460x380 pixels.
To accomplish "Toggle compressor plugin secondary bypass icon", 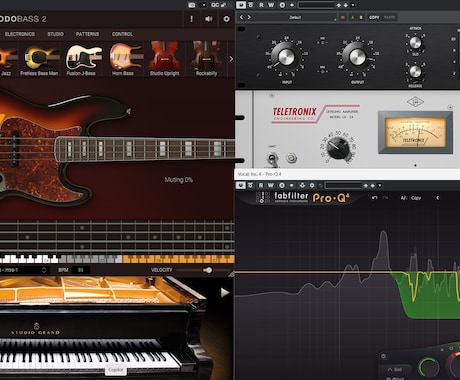I will [251, 5].
